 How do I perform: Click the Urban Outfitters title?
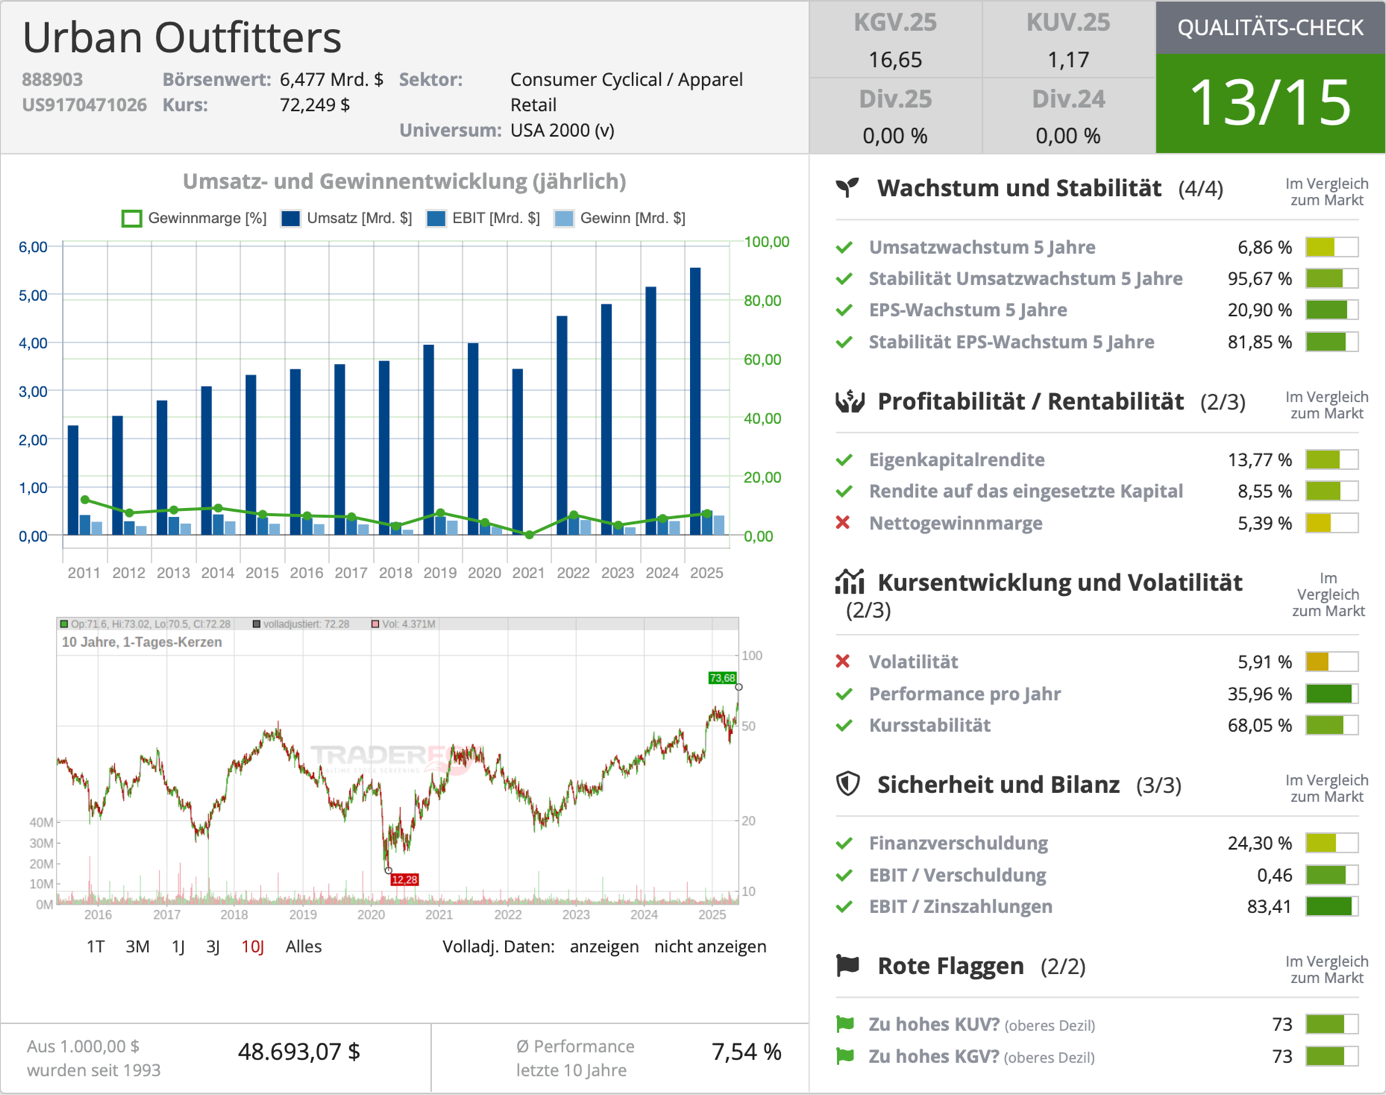pyautogui.click(x=182, y=37)
